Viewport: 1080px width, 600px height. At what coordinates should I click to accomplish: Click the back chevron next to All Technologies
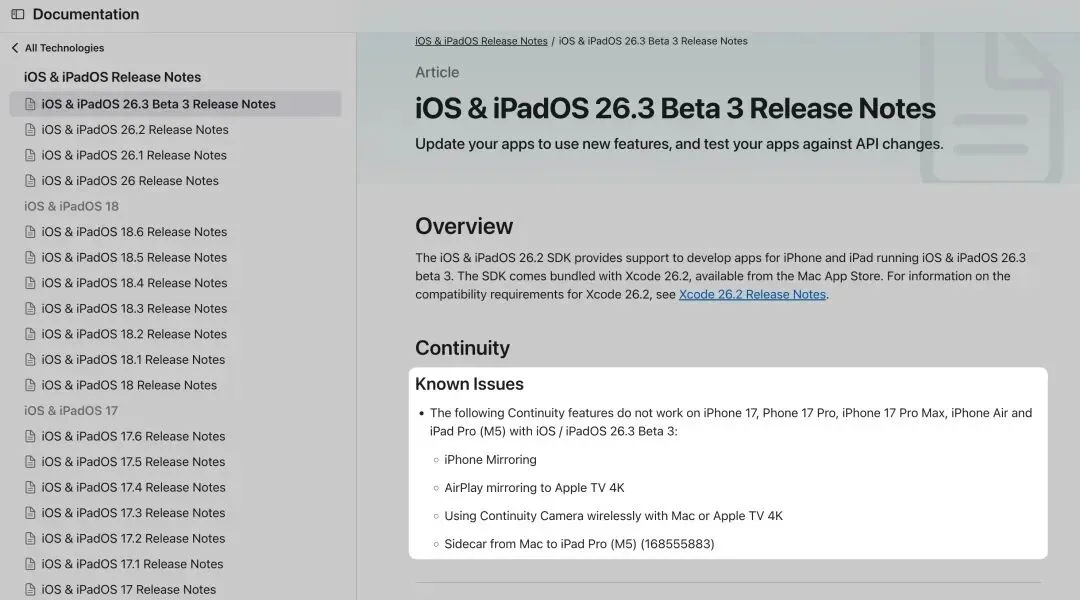coord(15,48)
